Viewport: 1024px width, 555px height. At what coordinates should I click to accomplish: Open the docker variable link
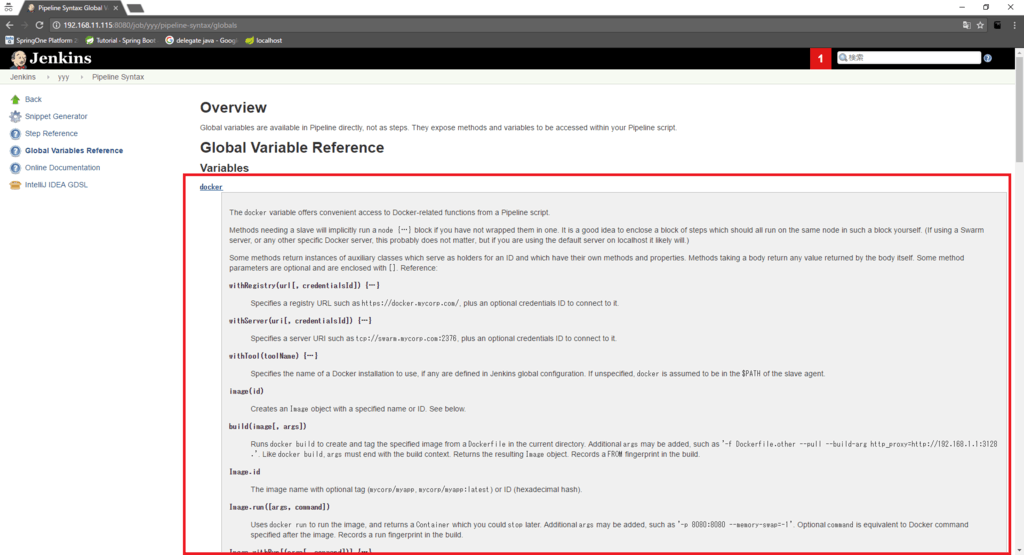pyautogui.click(x=211, y=187)
